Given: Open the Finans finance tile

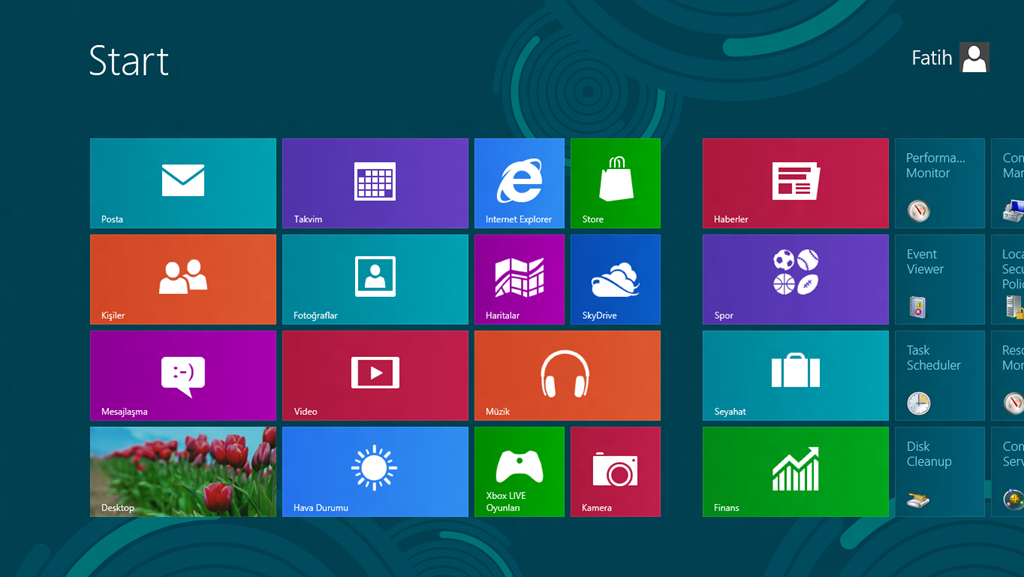Looking at the screenshot, I should pos(795,472).
